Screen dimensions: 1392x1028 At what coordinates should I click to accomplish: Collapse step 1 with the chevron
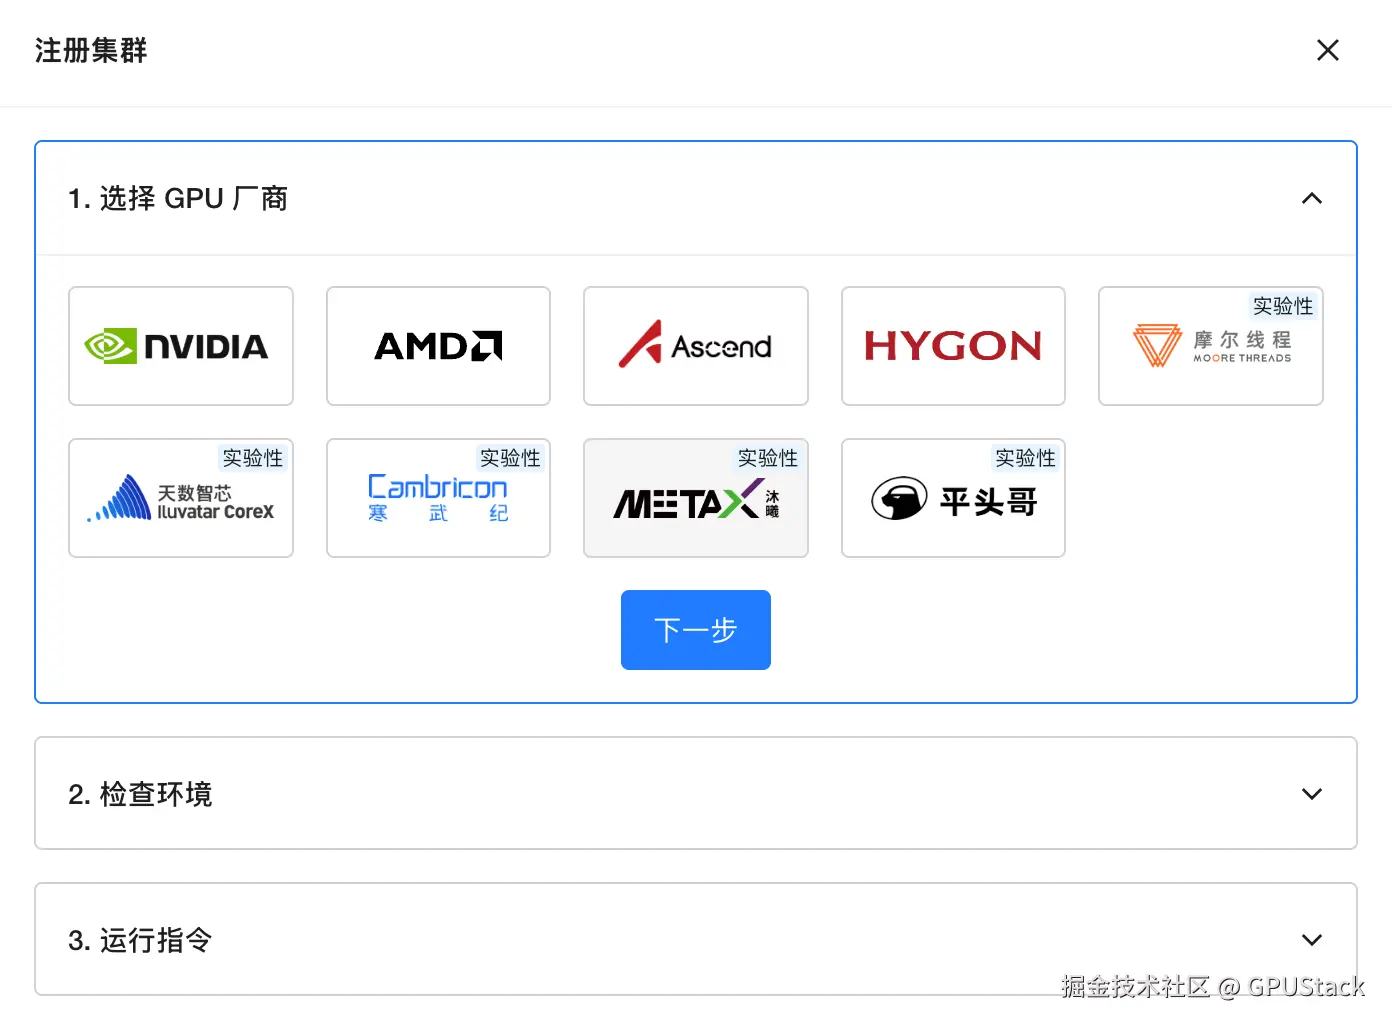pos(1312,198)
